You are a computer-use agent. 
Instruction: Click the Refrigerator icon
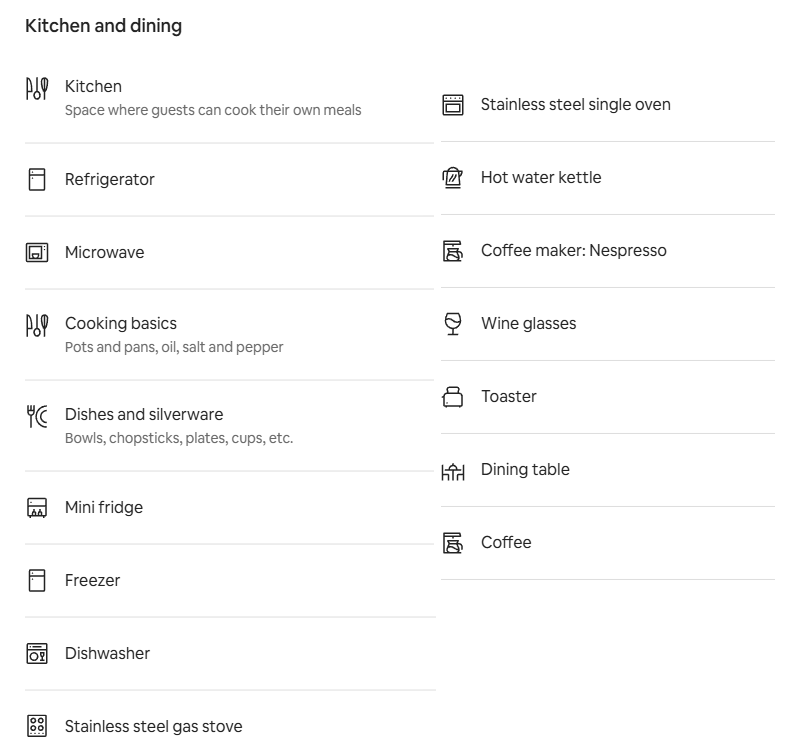[x=37, y=180]
